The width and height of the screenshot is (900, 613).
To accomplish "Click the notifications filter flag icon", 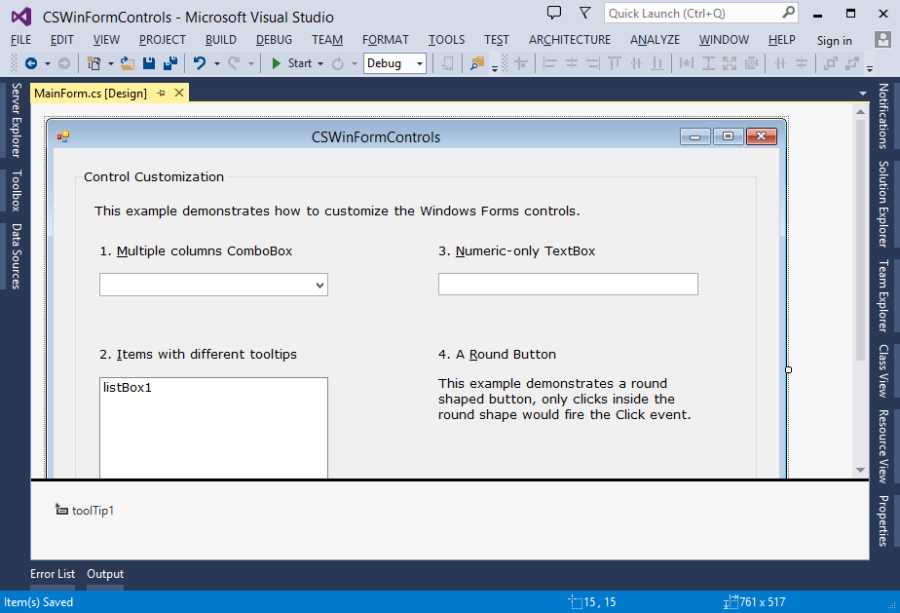I will coord(584,13).
